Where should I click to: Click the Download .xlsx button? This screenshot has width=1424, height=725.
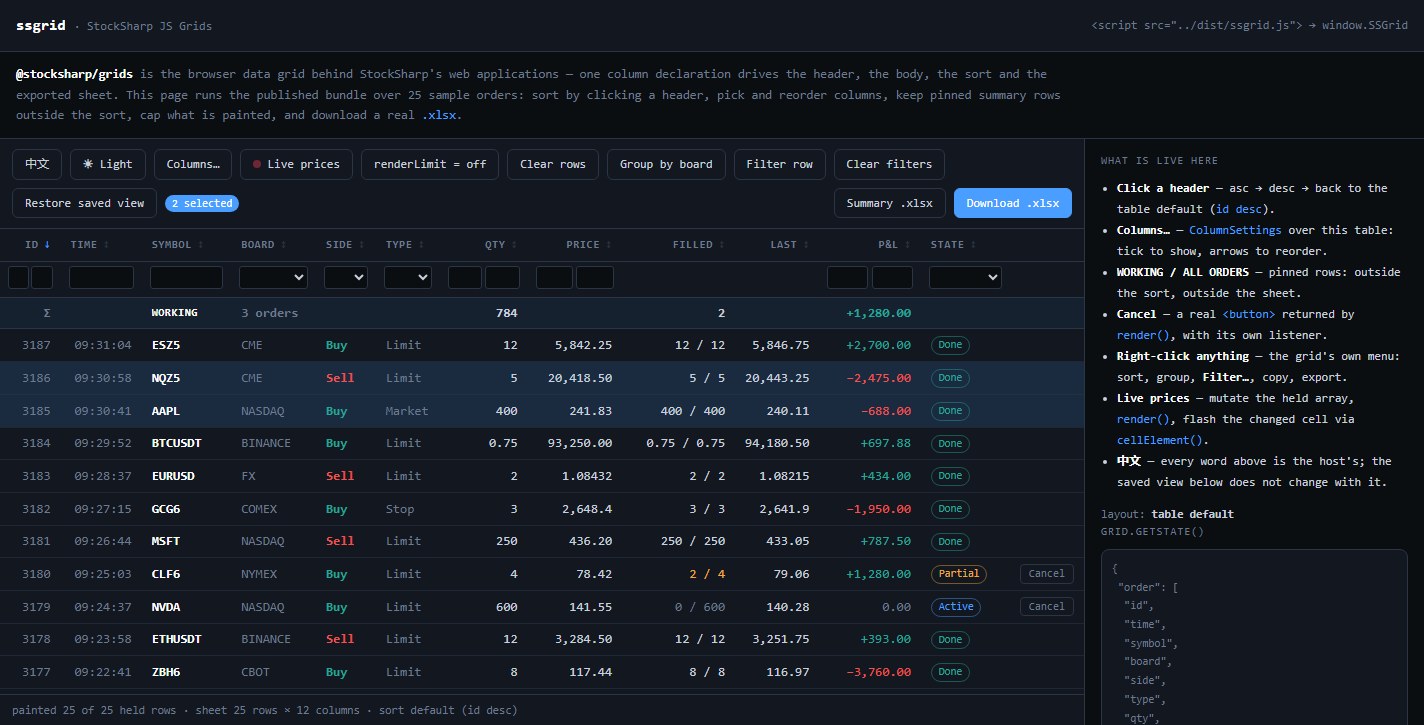tap(1013, 203)
